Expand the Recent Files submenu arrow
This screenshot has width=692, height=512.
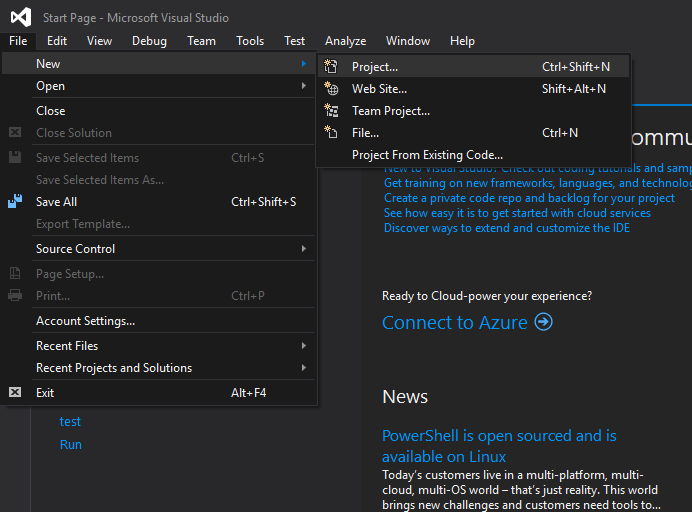point(304,346)
